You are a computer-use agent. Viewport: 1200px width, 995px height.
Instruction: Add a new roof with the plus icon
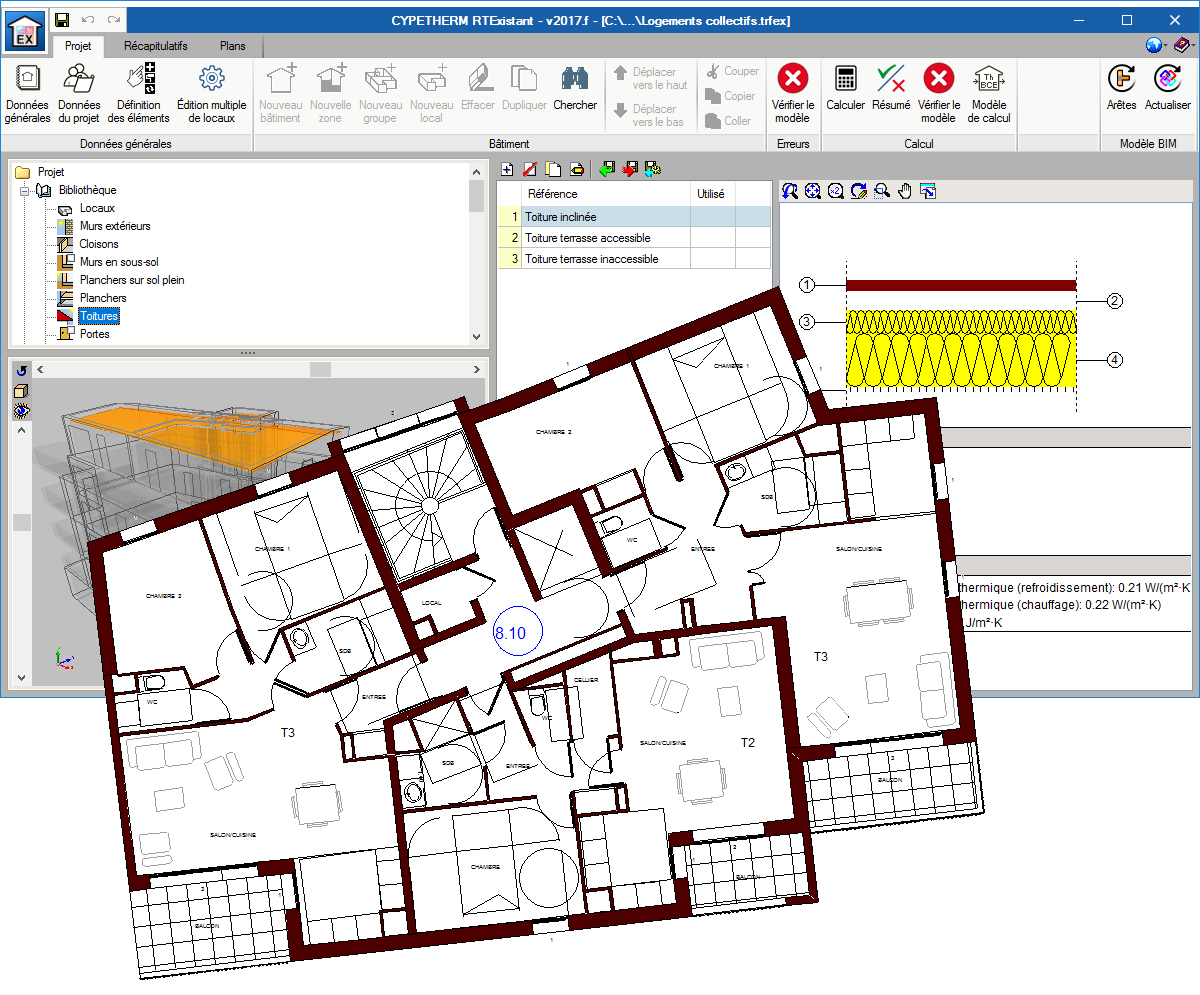click(x=507, y=169)
